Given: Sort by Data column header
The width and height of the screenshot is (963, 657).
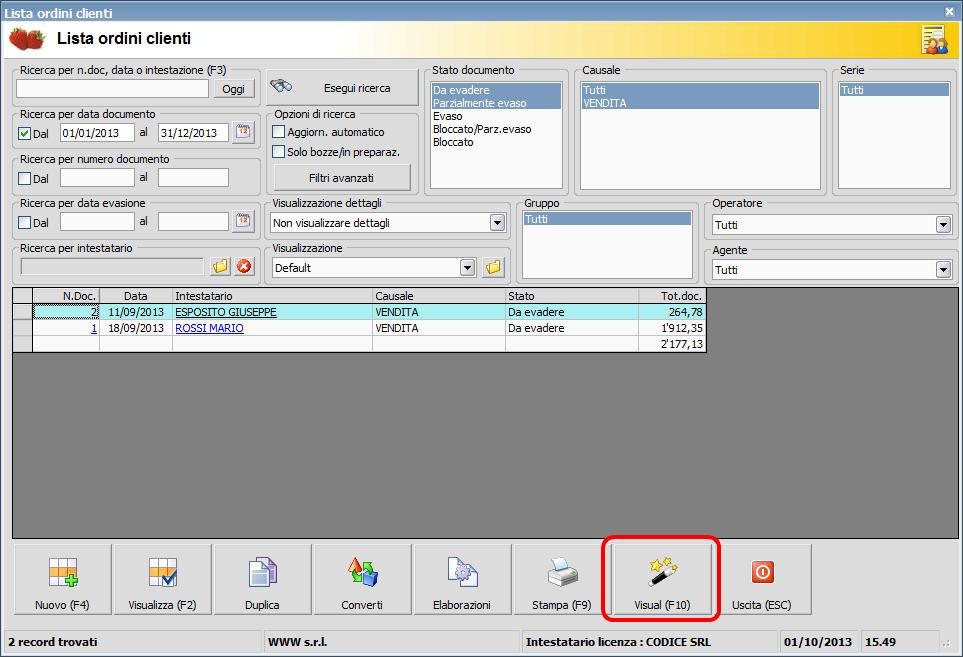Looking at the screenshot, I should 136,296.
